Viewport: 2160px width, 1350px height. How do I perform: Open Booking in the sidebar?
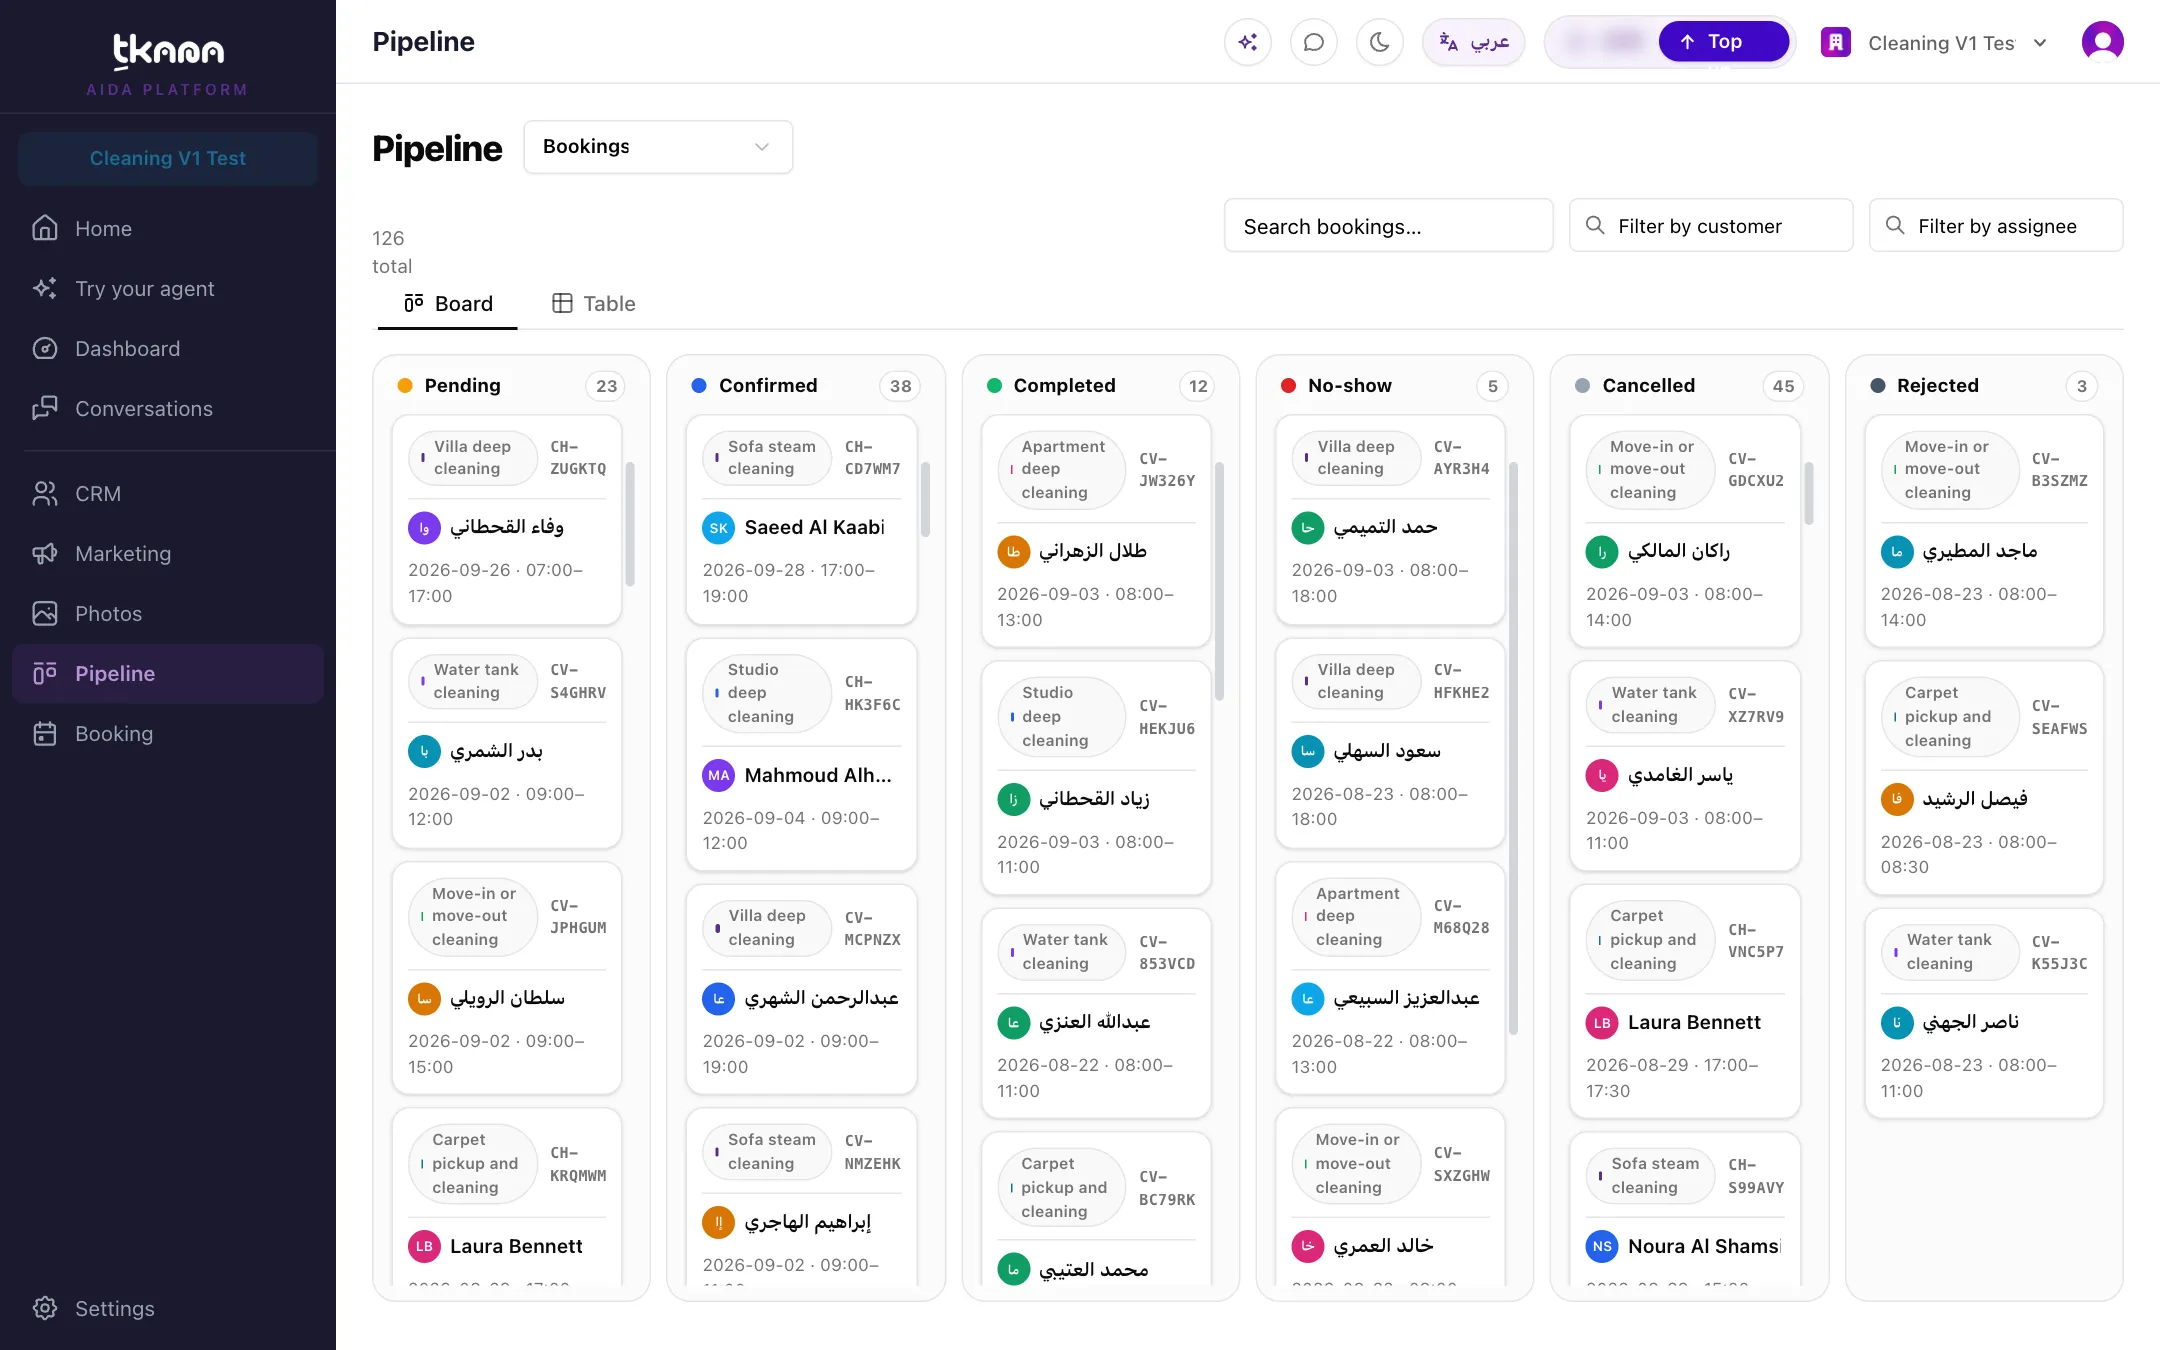click(x=168, y=734)
